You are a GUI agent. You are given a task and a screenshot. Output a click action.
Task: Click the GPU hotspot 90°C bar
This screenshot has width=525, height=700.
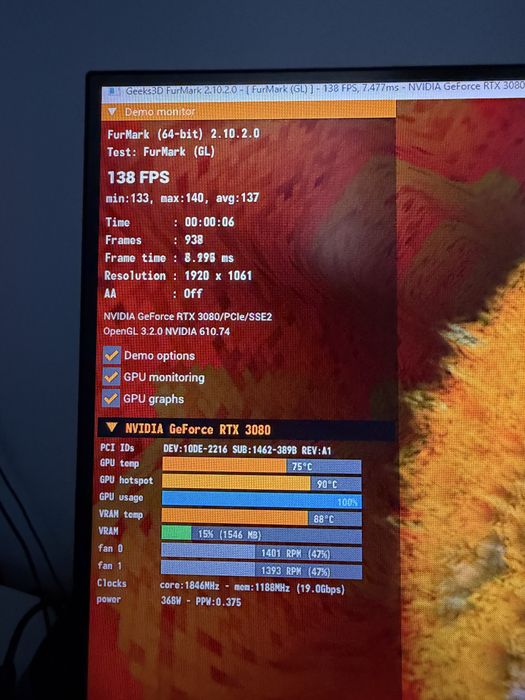click(x=262, y=483)
